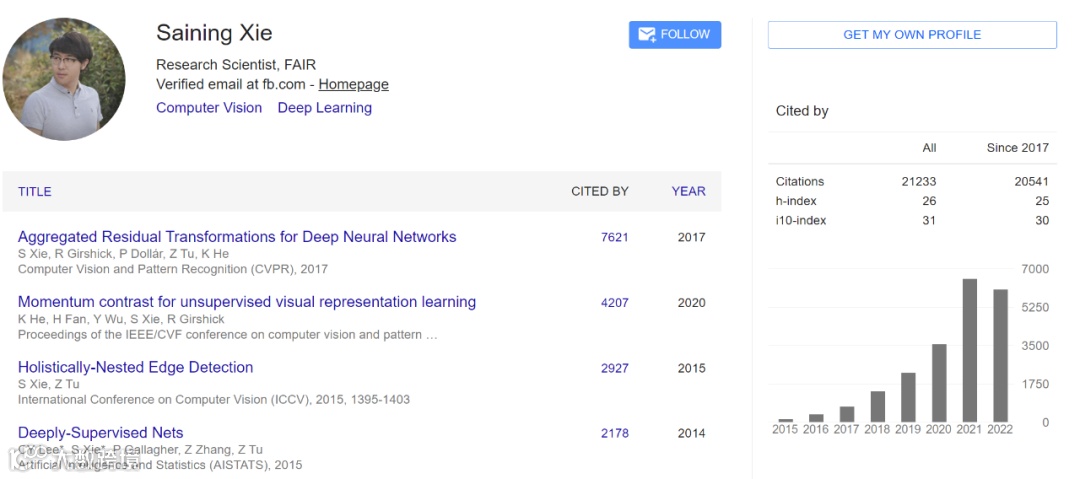Image resolution: width=1080 pixels, height=479 pixels.
Task: View 4207 citations of Momentum contrast
Action: tap(615, 303)
